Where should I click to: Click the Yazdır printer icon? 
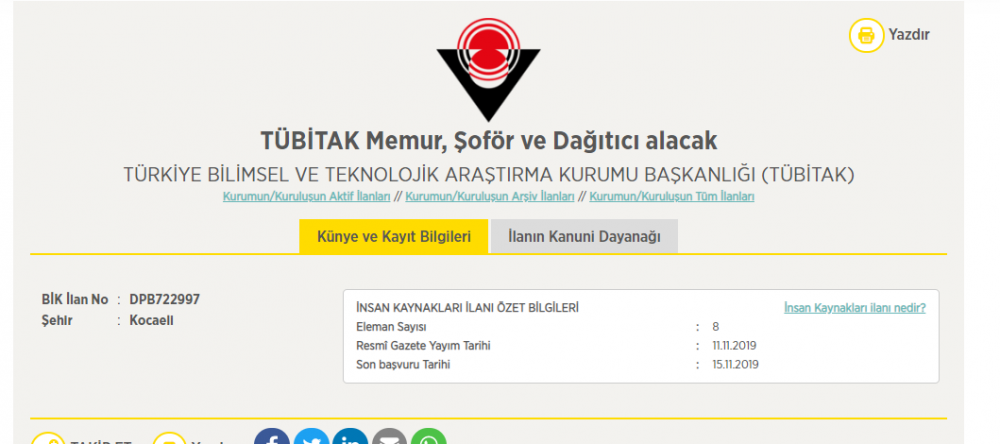point(866,34)
